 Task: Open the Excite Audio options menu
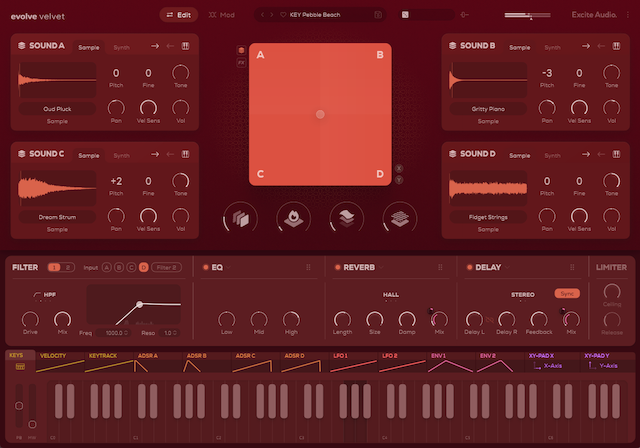pyautogui.click(x=628, y=15)
